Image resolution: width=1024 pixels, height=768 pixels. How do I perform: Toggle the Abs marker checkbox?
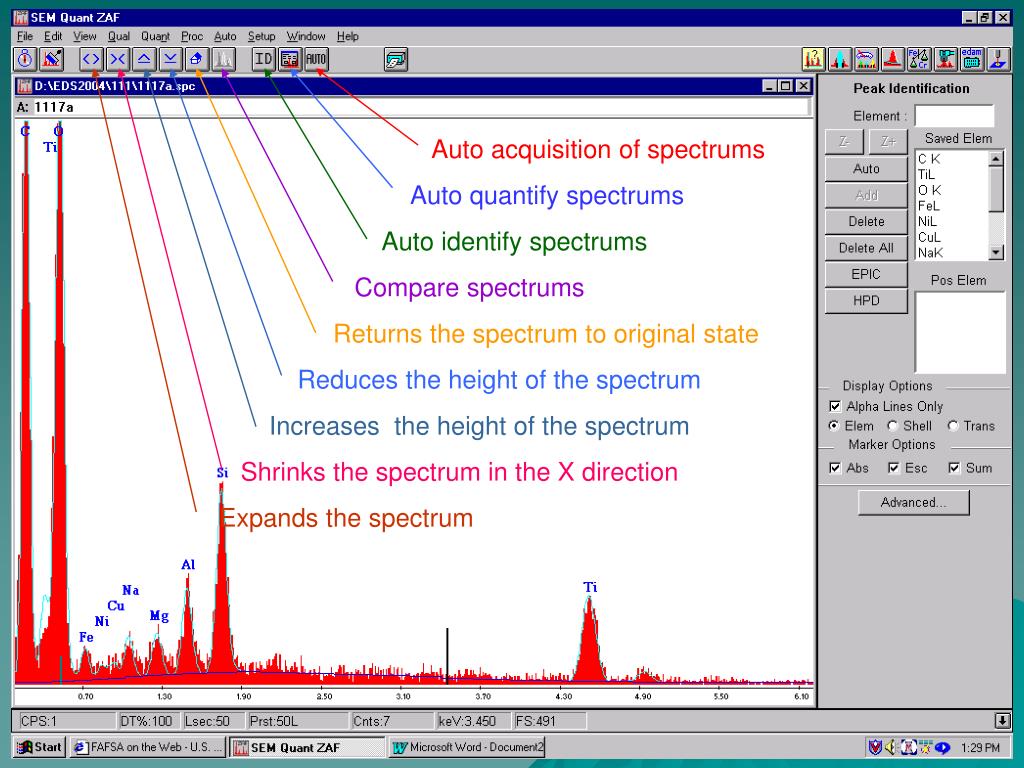(835, 468)
